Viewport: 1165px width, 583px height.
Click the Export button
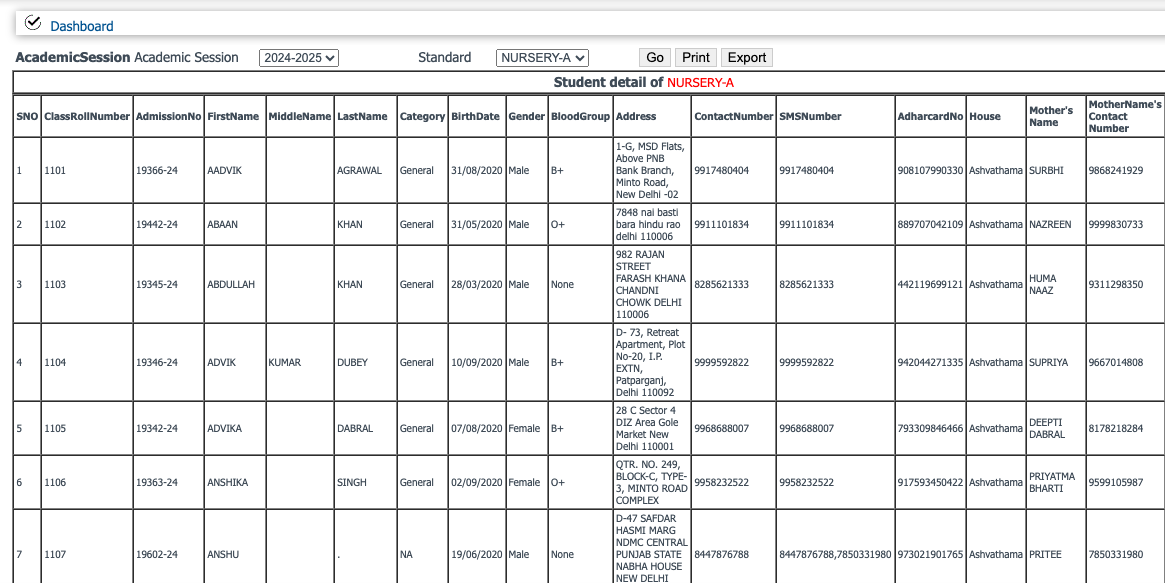pos(747,58)
